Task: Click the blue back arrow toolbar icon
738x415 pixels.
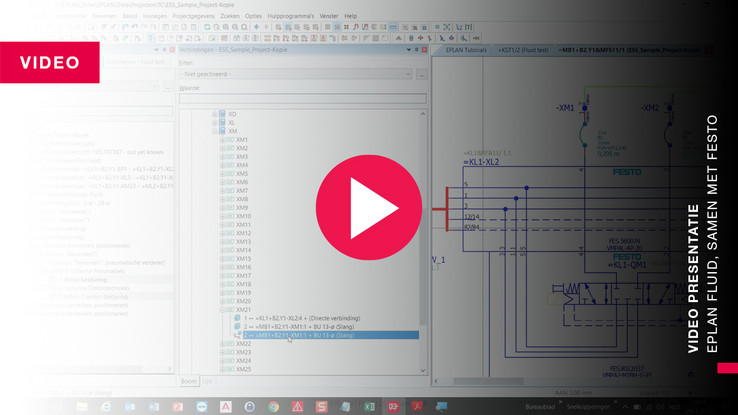Action: [257, 27]
